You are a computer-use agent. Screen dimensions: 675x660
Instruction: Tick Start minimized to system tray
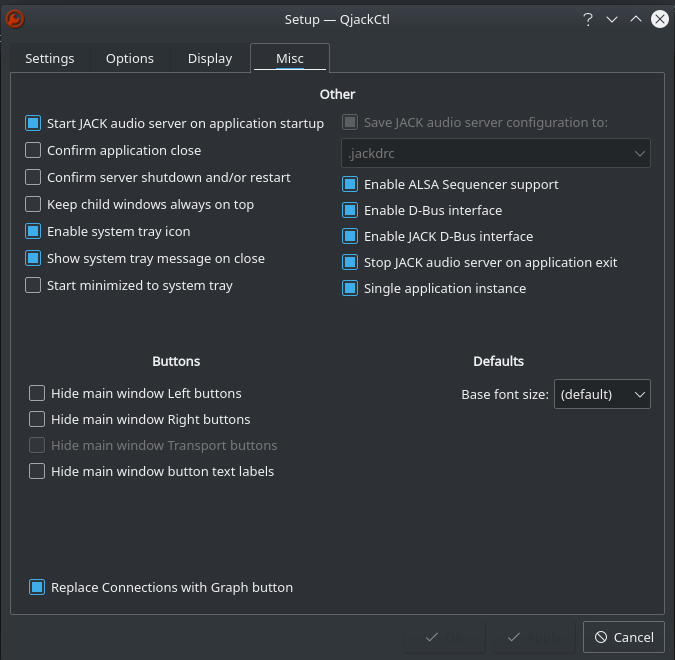[x=33, y=286]
